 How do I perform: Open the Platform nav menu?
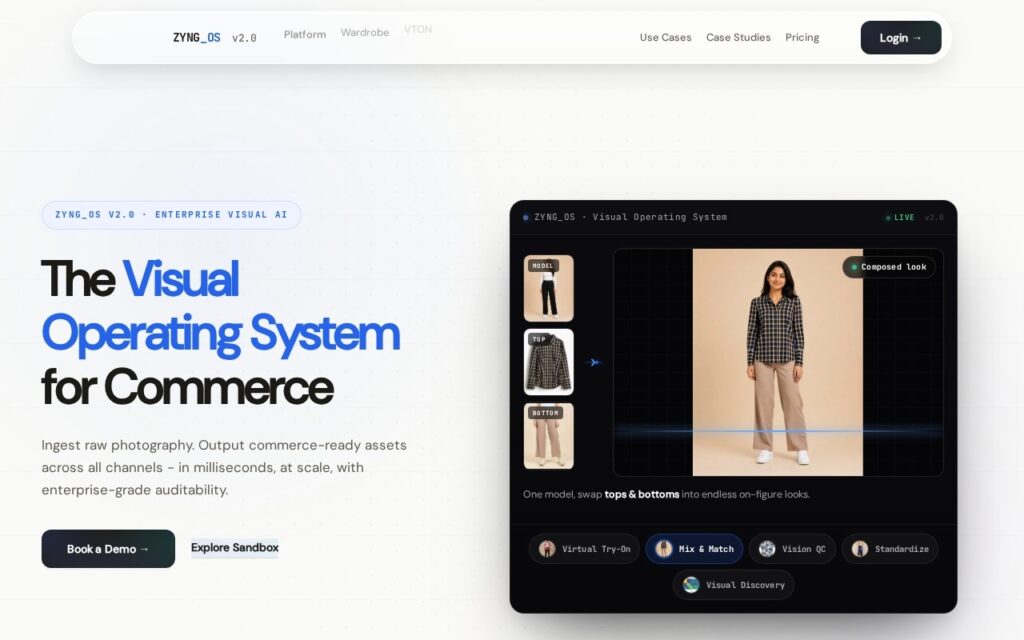point(305,35)
